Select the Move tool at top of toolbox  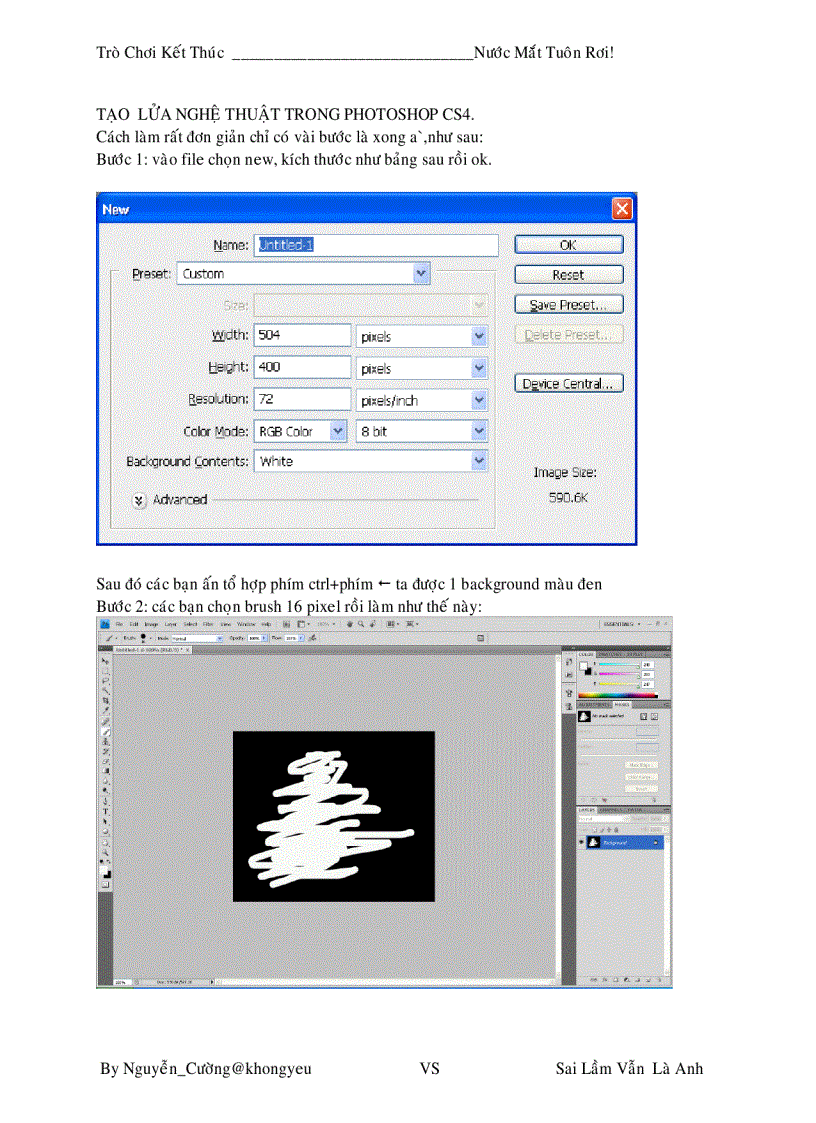[x=103, y=661]
